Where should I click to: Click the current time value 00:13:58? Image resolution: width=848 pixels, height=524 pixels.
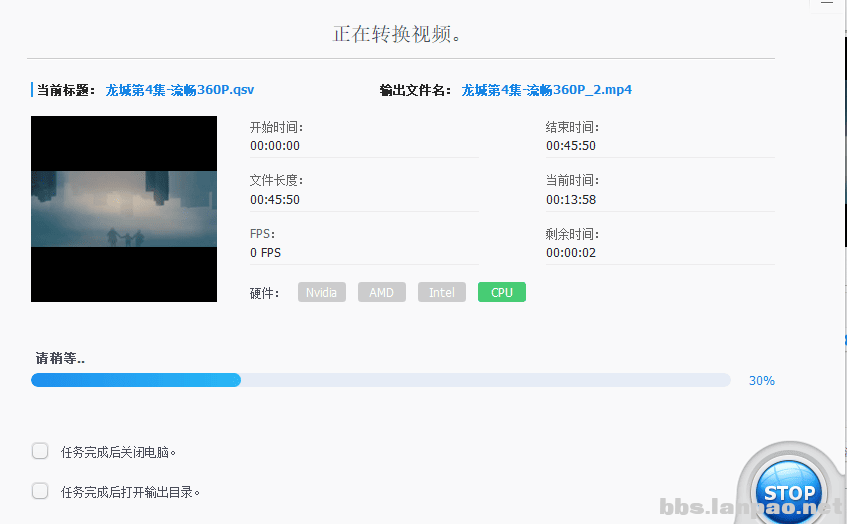(571, 200)
